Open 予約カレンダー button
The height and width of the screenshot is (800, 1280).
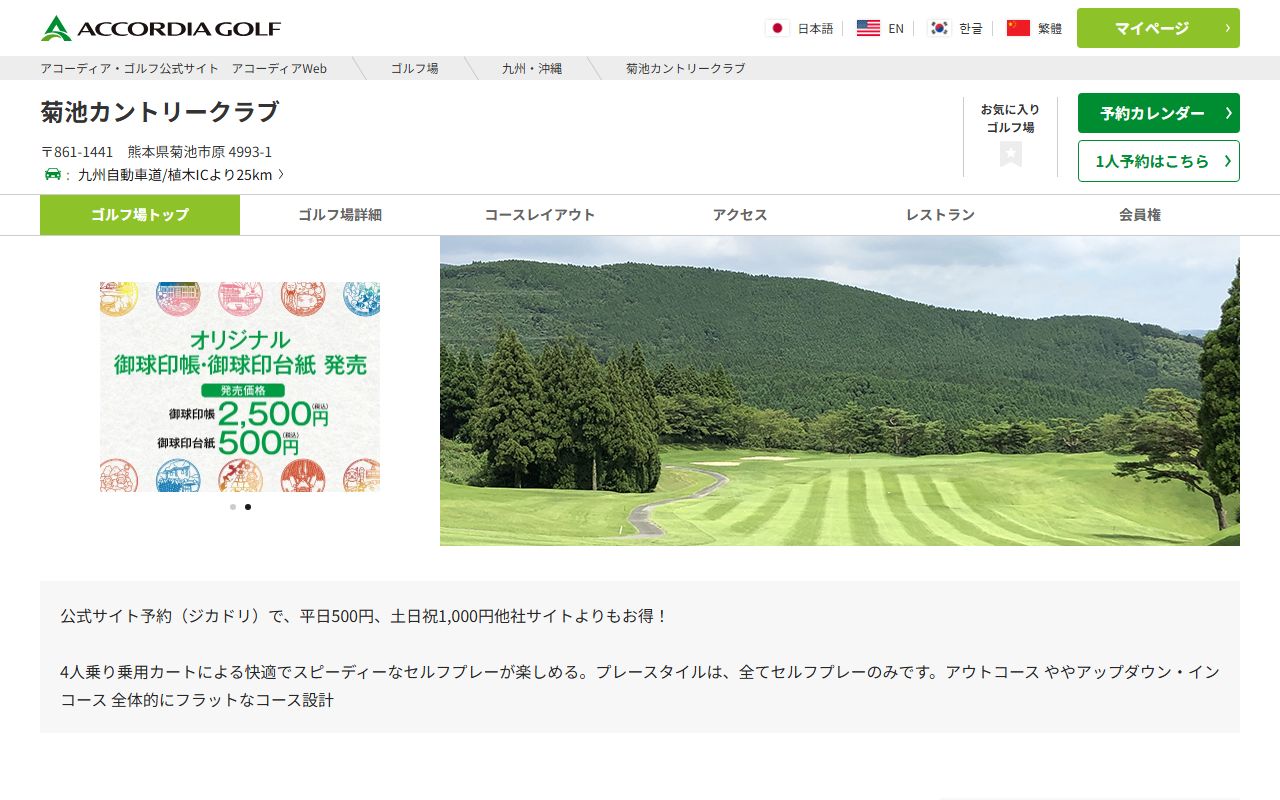1158,113
